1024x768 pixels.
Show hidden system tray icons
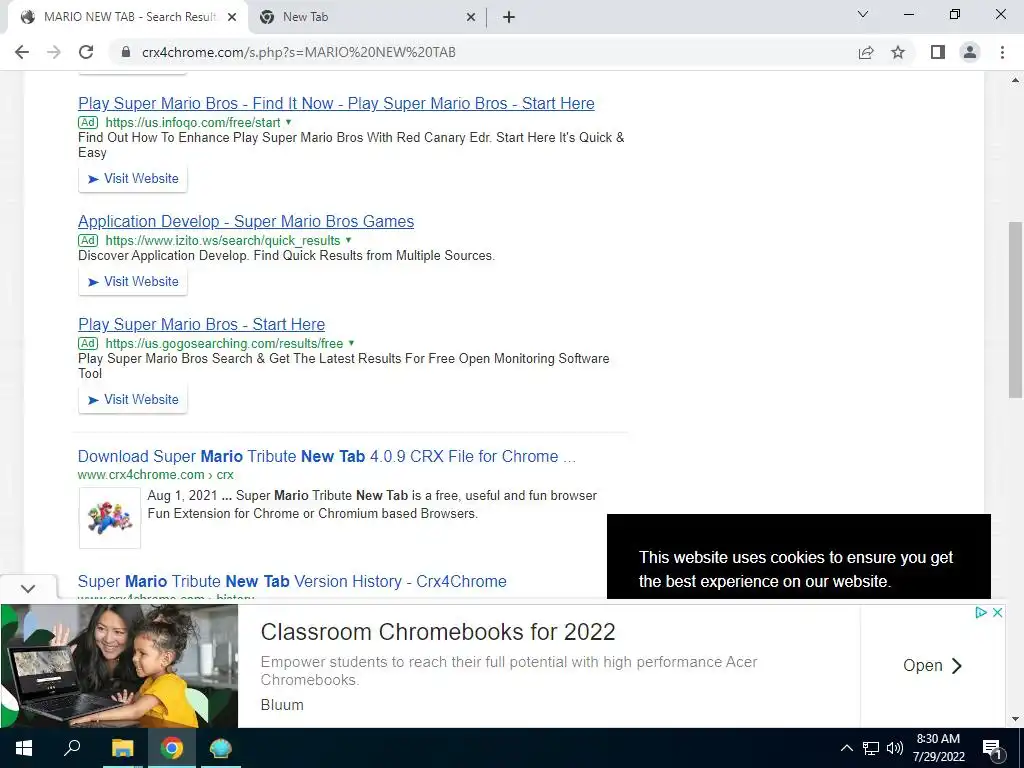pyautogui.click(x=846, y=748)
